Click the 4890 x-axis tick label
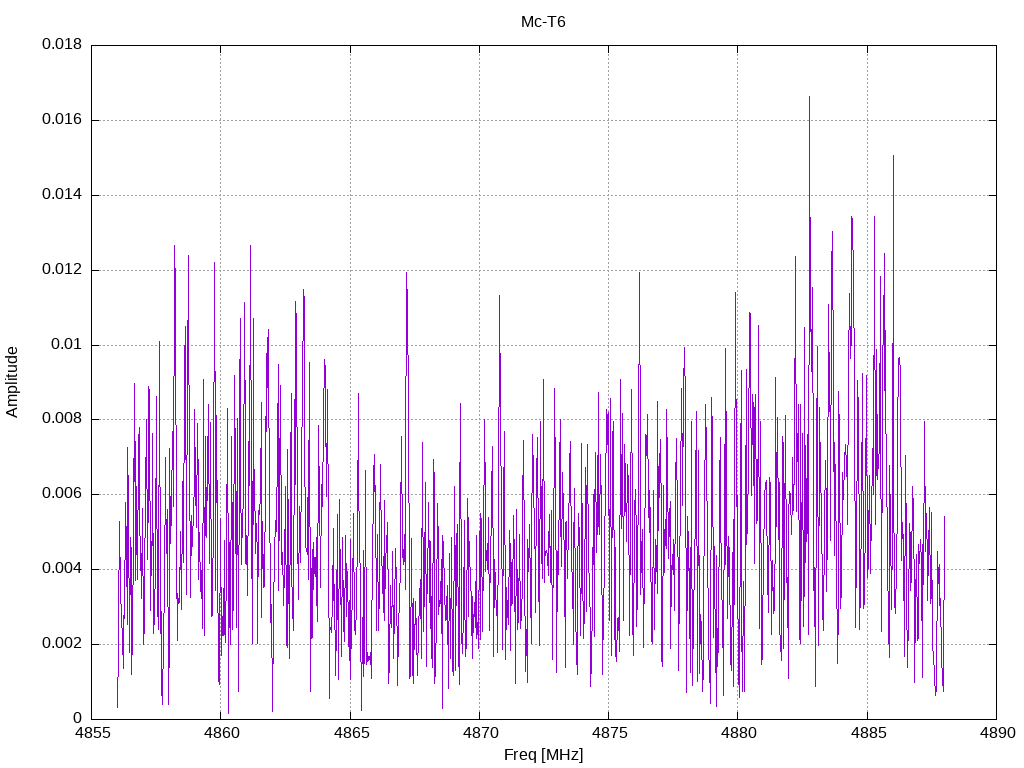This screenshot has width=1024, height=768. (995, 733)
